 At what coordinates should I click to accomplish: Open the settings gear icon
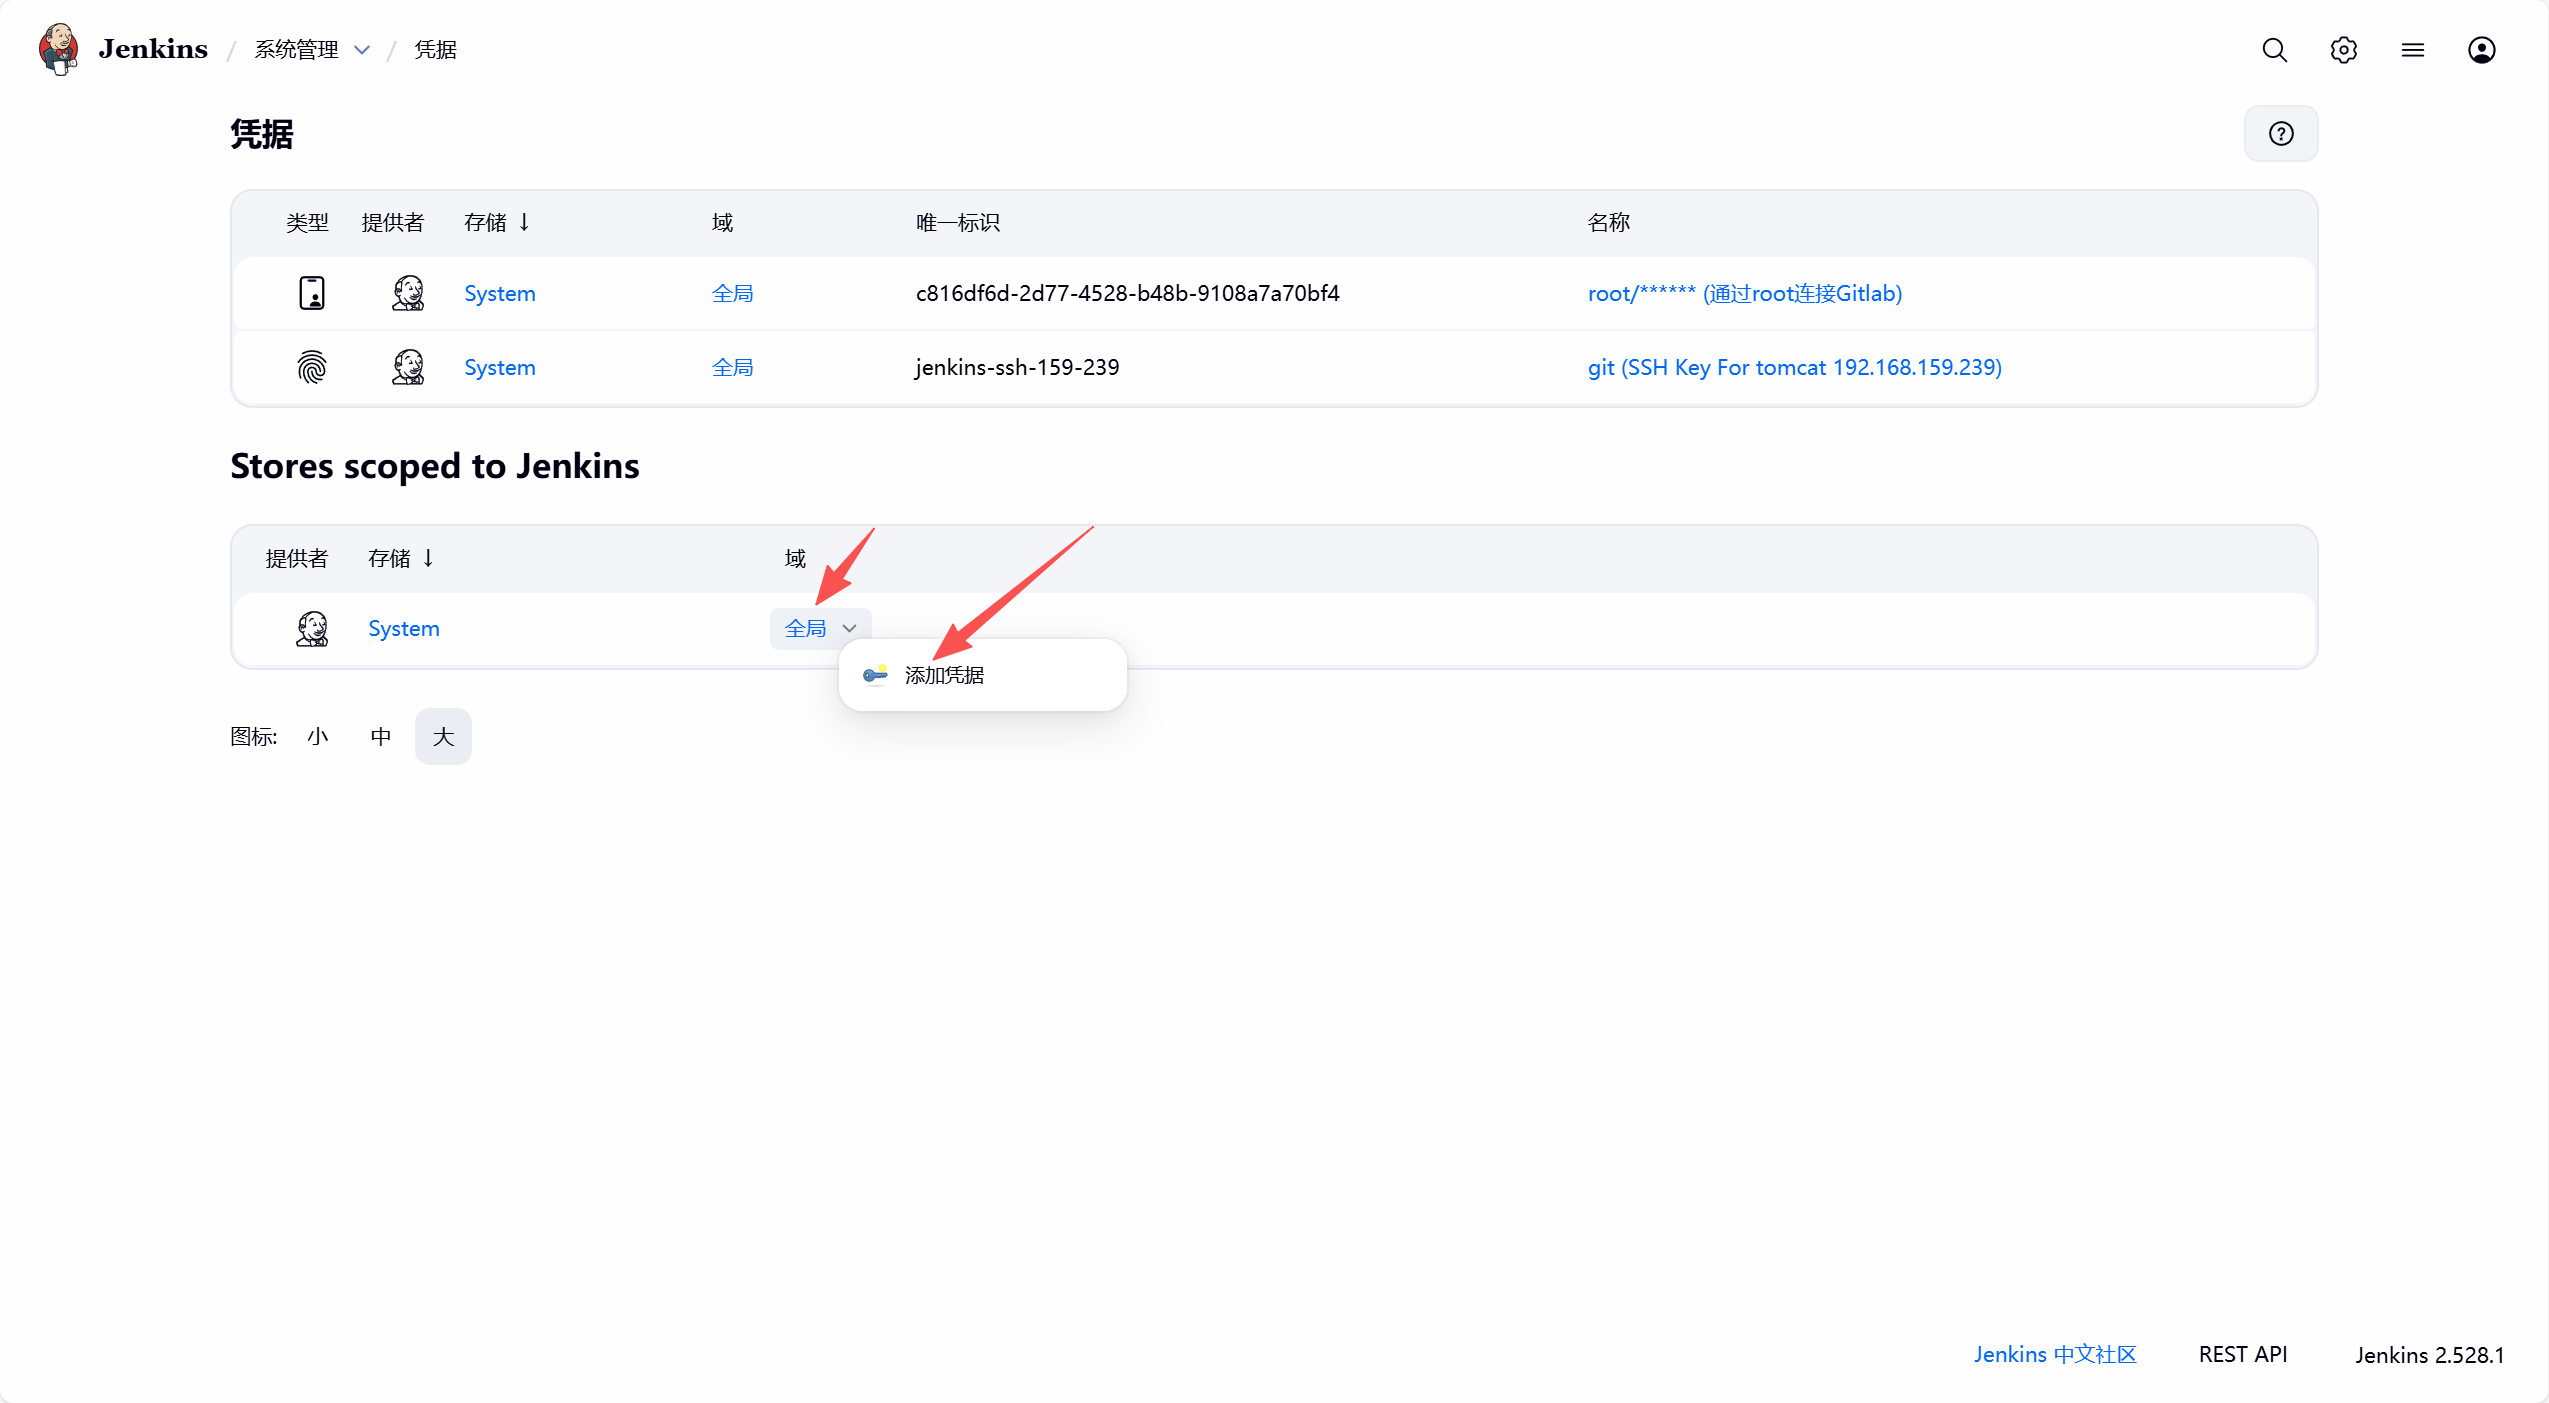pos(2343,50)
